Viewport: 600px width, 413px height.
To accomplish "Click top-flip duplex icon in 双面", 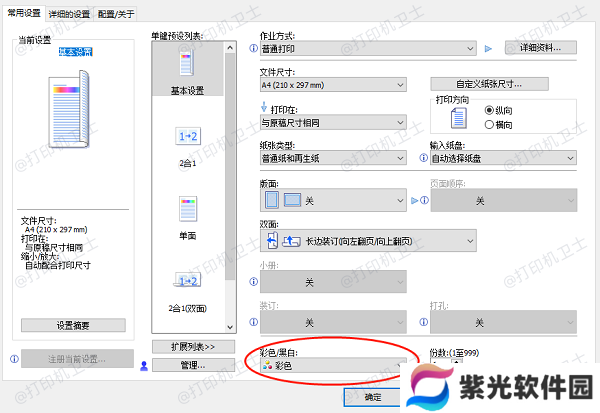I will click(x=291, y=241).
